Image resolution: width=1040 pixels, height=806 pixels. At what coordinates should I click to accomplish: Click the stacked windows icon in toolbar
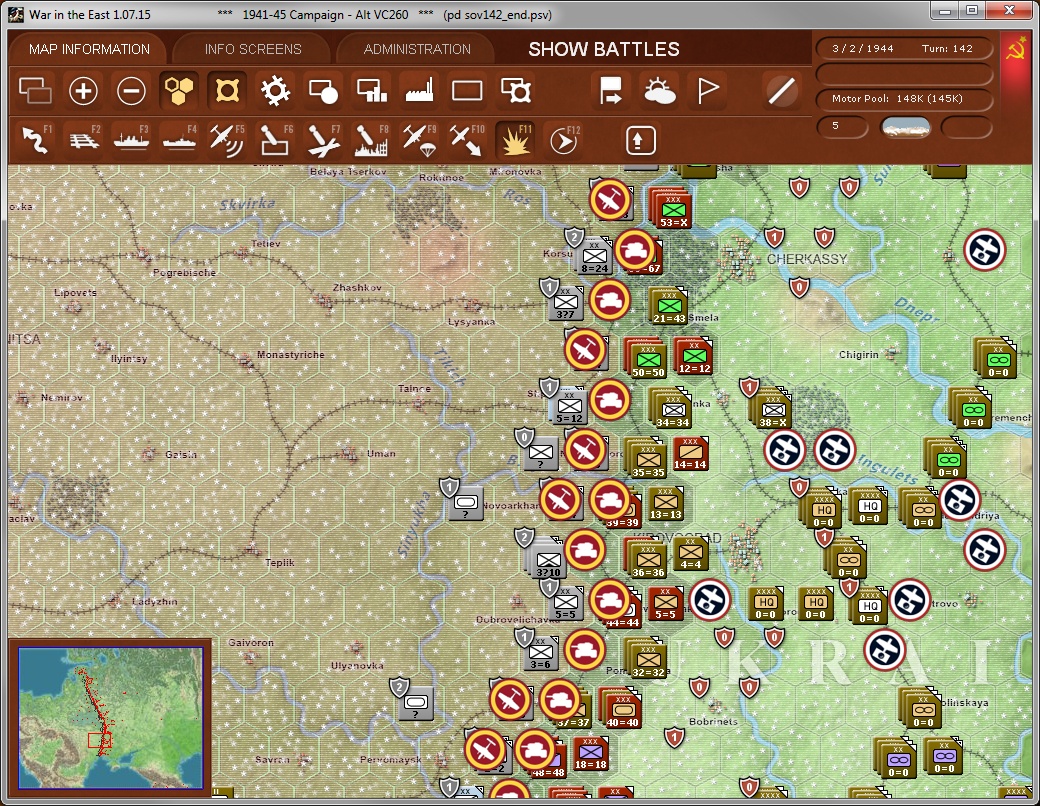(x=35, y=91)
